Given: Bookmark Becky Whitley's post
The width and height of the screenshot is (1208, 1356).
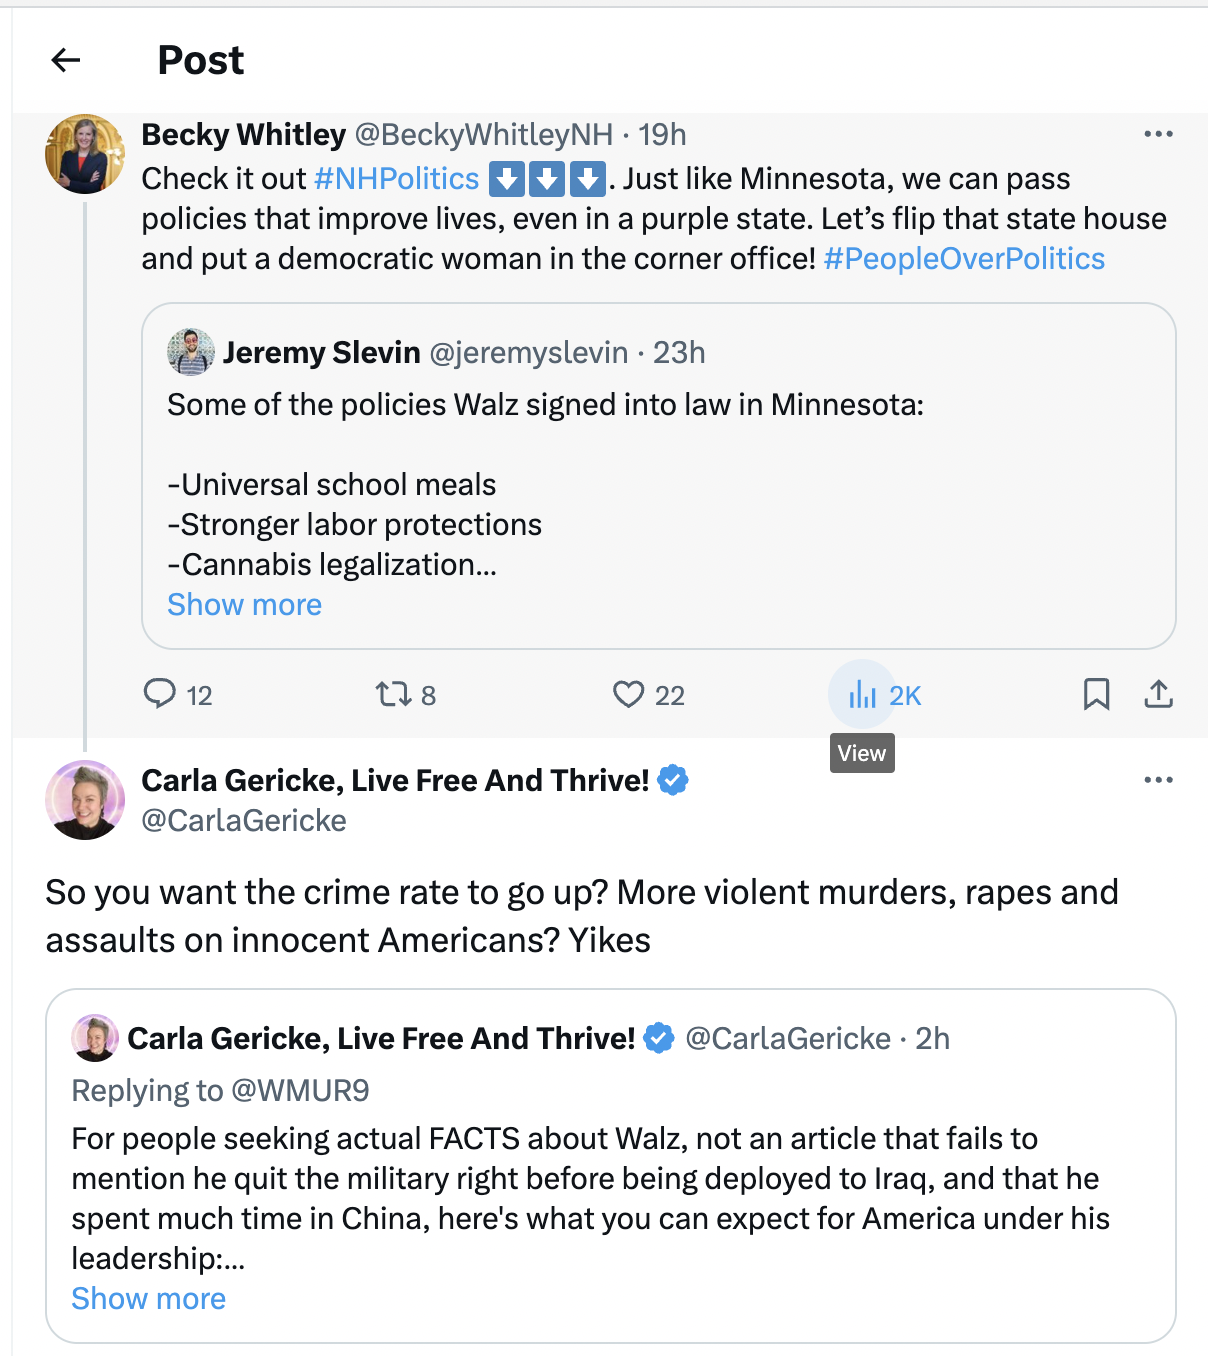Looking at the screenshot, I should point(1096,694).
